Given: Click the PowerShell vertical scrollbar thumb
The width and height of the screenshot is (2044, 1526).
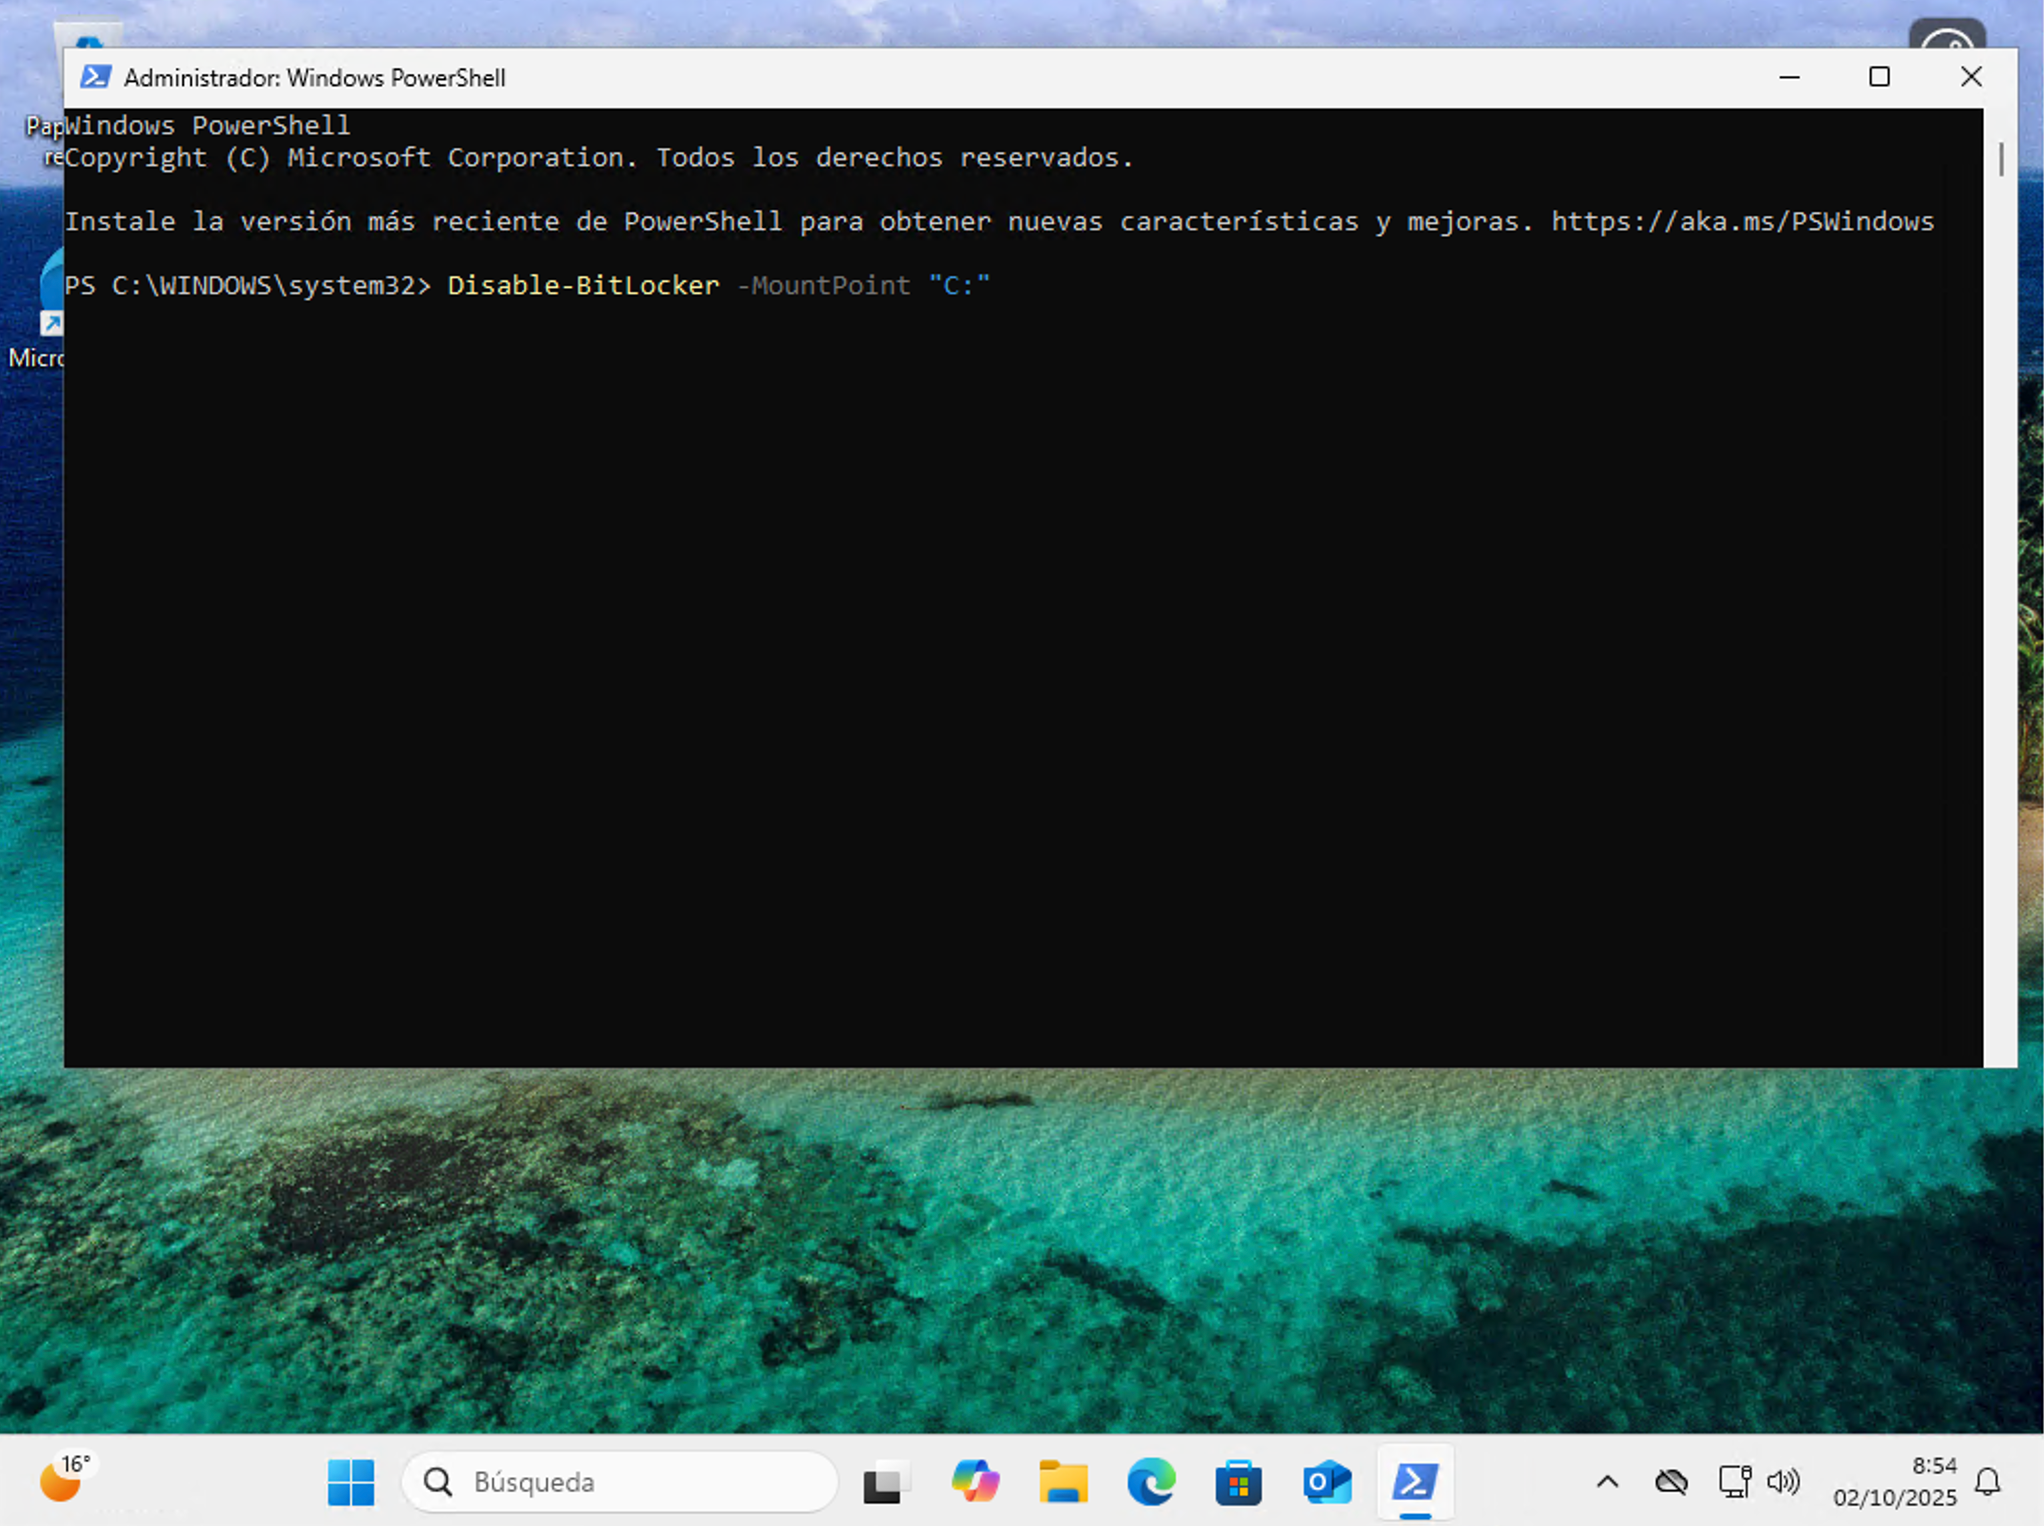Looking at the screenshot, I should coord(2000,159).
